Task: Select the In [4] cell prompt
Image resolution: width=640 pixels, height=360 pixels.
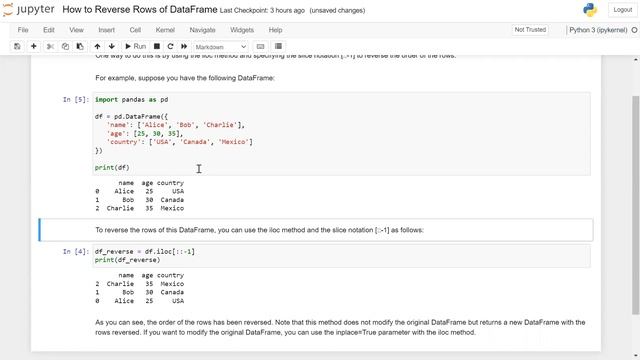Action: click(x=76, y=251)
